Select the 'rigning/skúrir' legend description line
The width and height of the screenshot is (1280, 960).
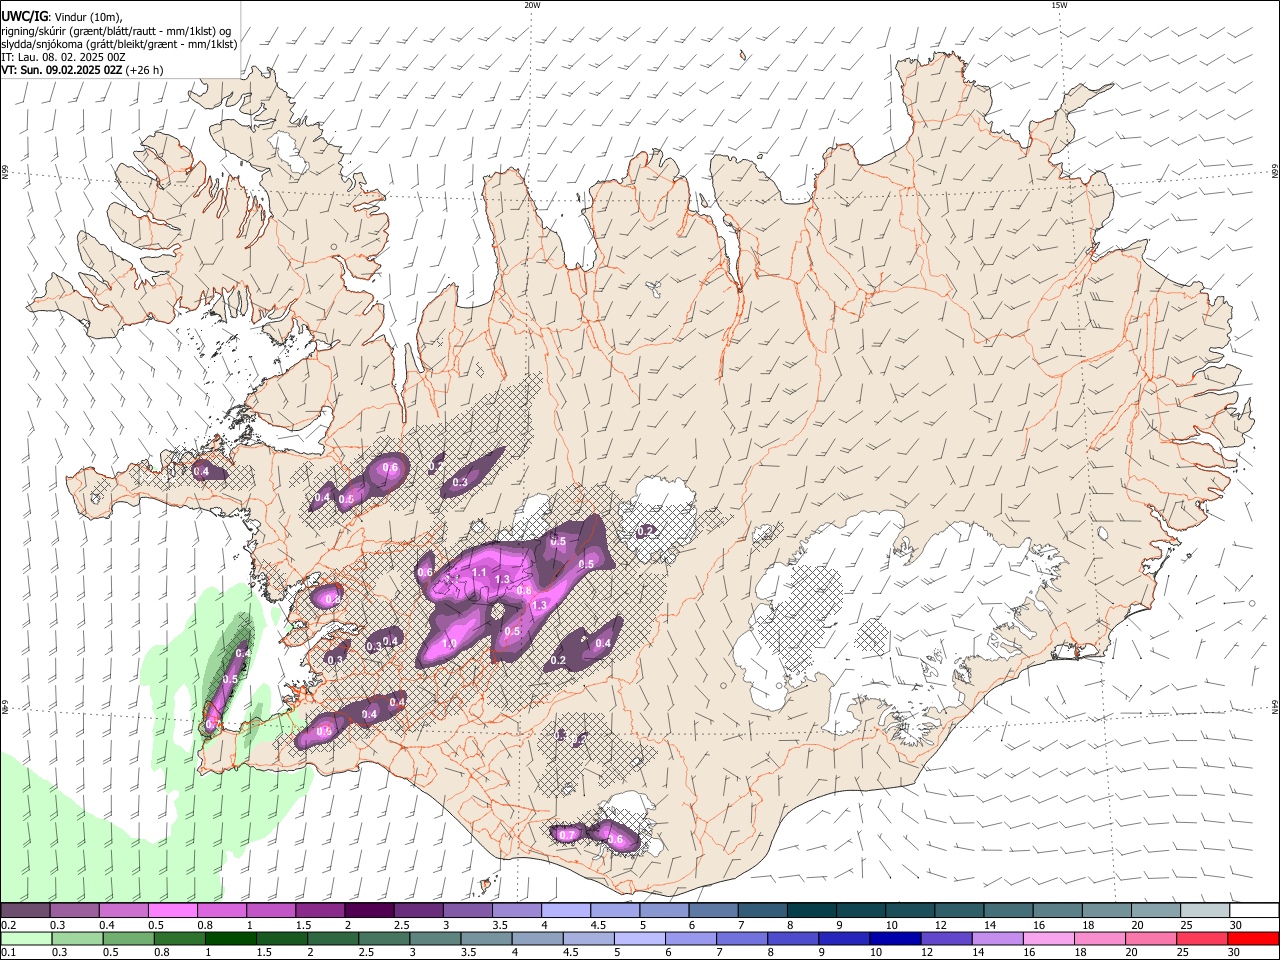coord(117,31)
